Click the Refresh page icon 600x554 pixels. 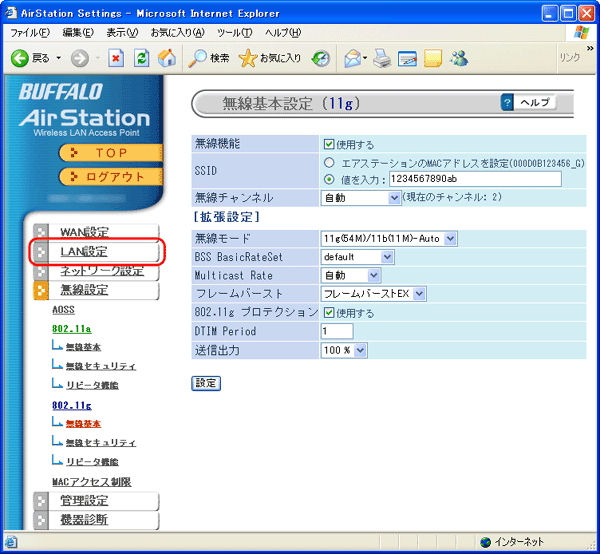point(141,58)
